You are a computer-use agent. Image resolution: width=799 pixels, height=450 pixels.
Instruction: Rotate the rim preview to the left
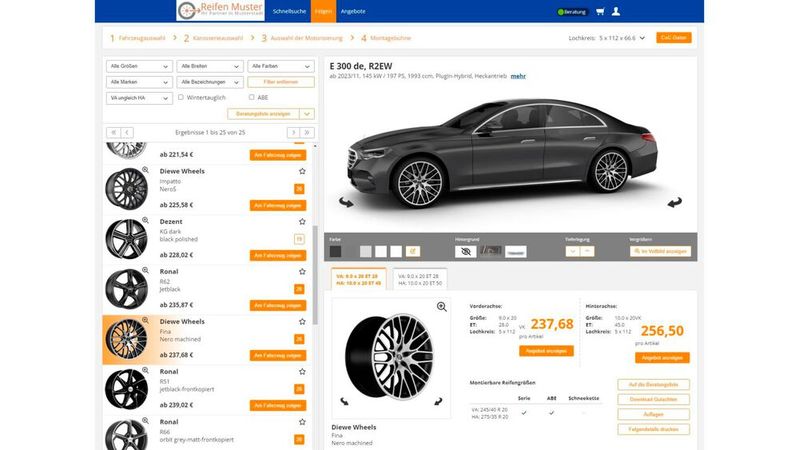coord(344,402)
